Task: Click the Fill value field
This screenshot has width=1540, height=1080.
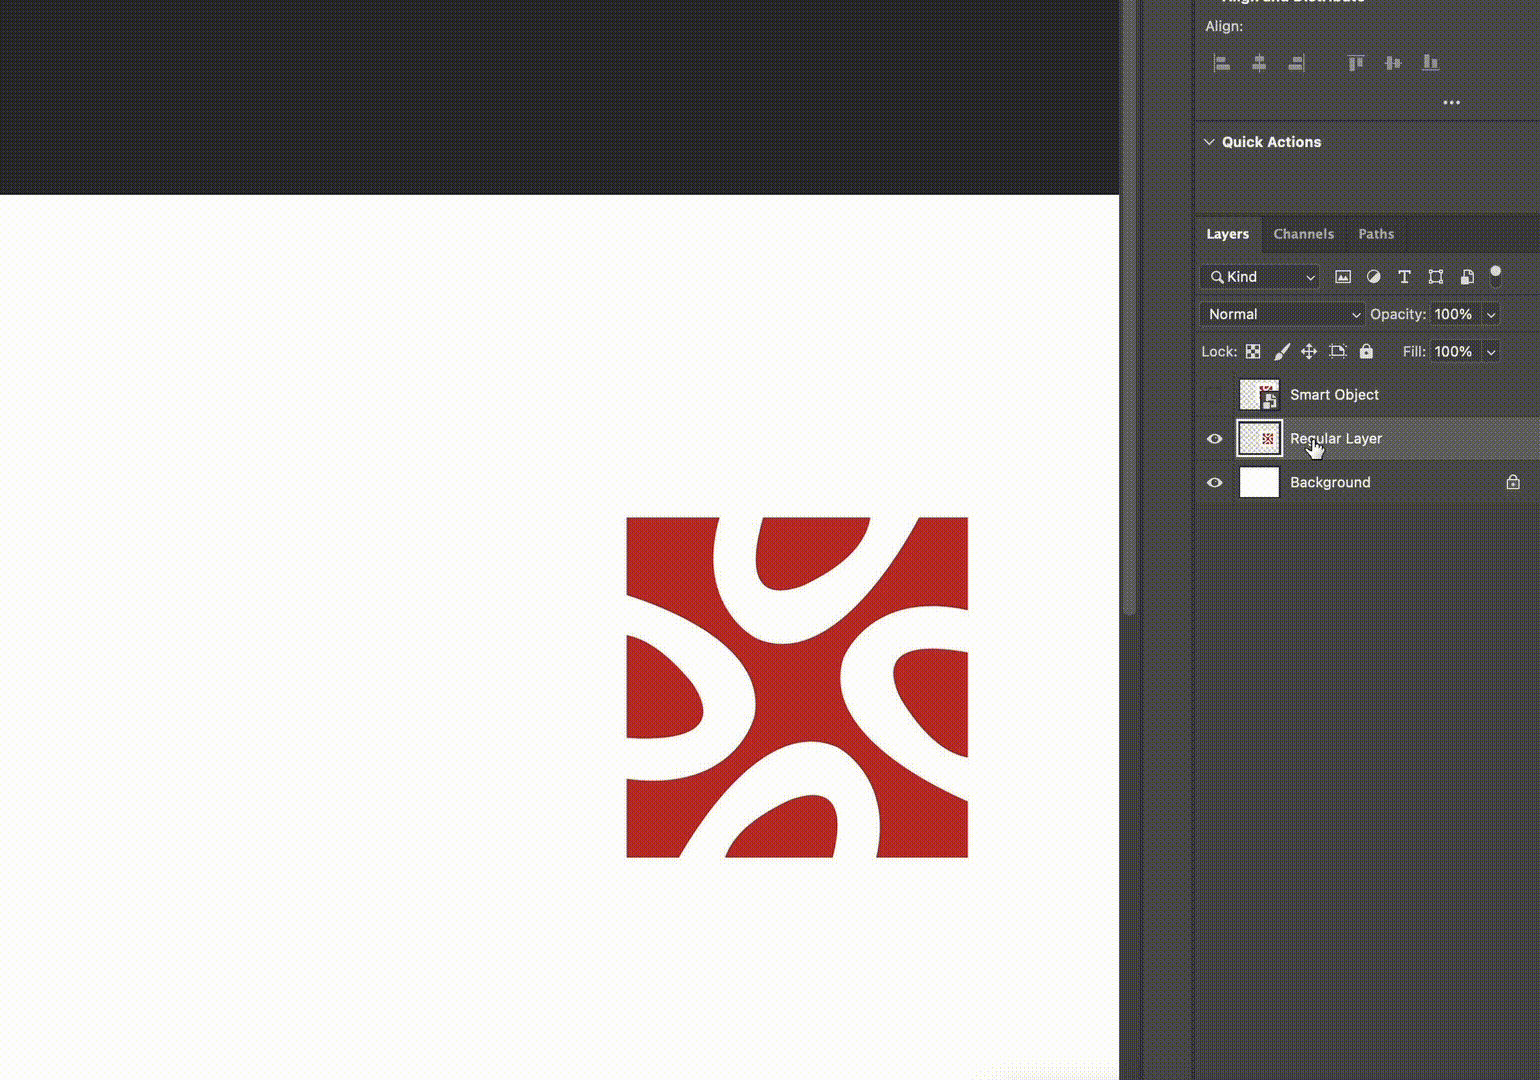Action: [1455, 351]
